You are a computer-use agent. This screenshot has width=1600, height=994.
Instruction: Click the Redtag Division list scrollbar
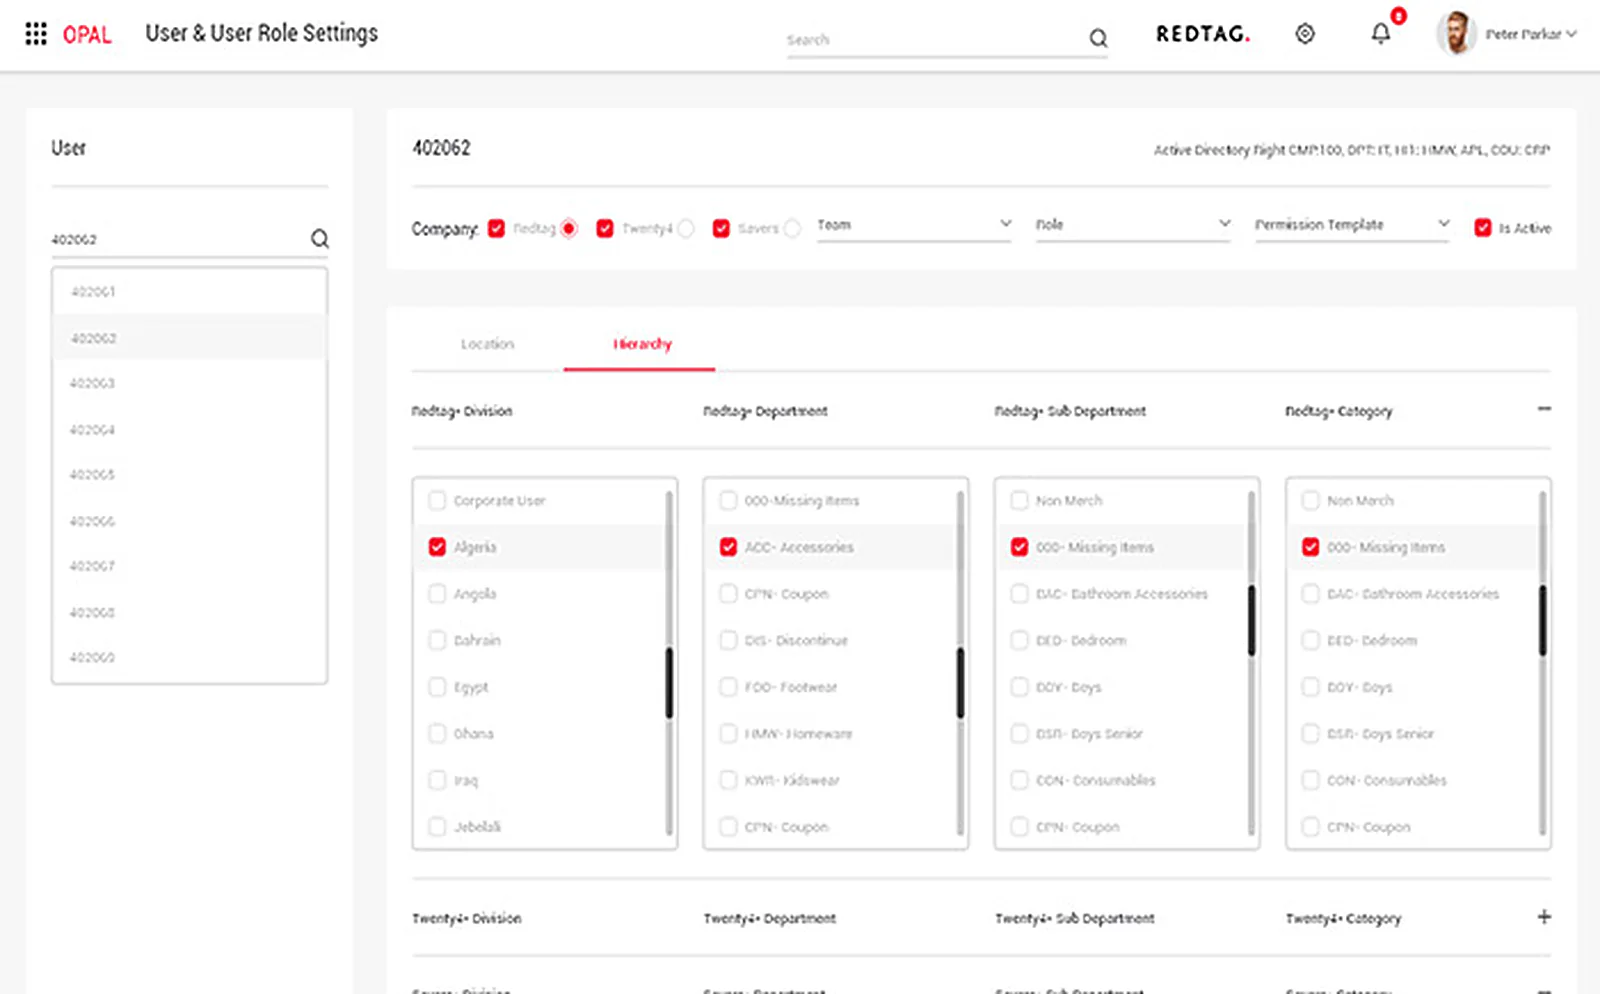point(669,683)
